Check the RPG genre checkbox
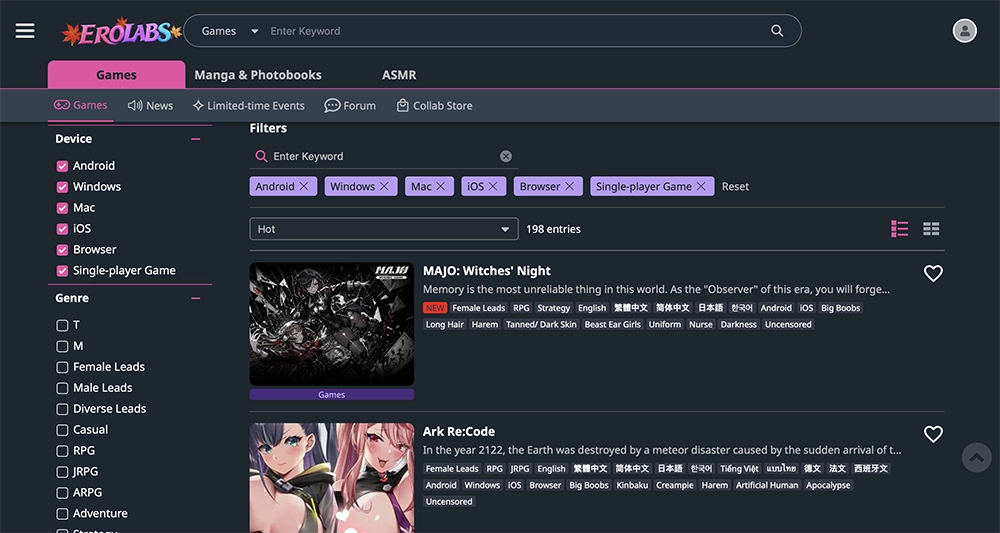1000x533 pixels. [62, 451]
